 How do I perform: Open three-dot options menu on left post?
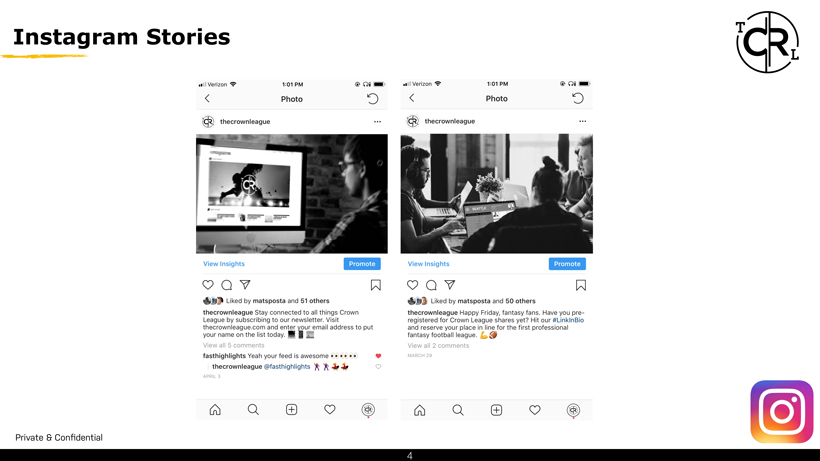tap(377, 121)
